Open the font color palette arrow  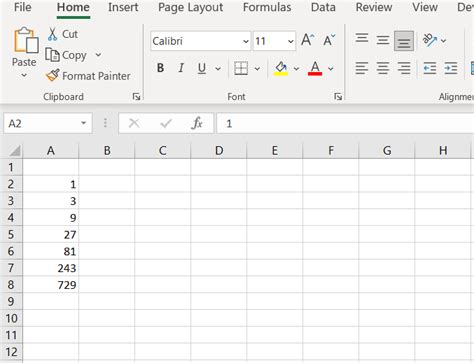pyautogui.click(x=330, y=69)
